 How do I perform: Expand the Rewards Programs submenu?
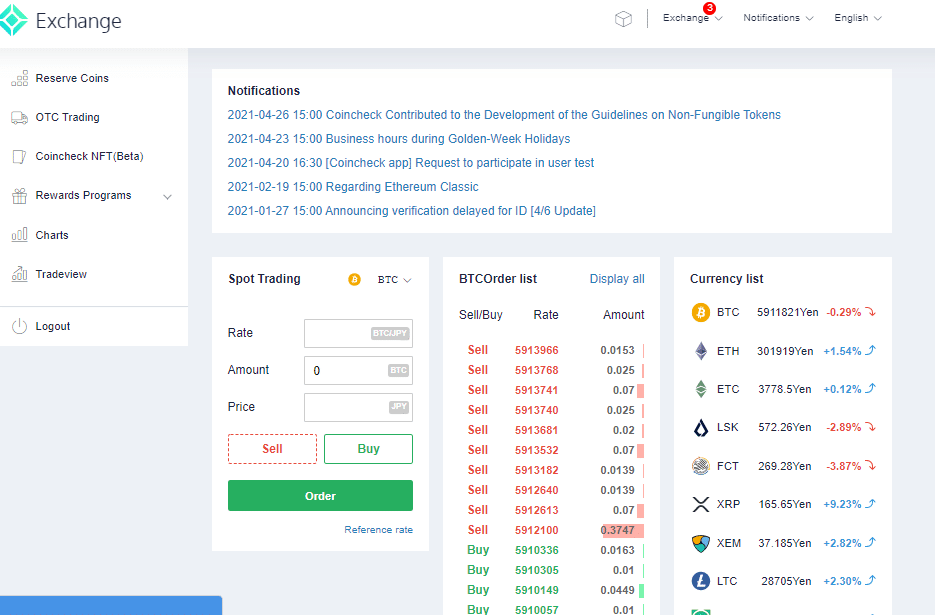click(167, 197)
